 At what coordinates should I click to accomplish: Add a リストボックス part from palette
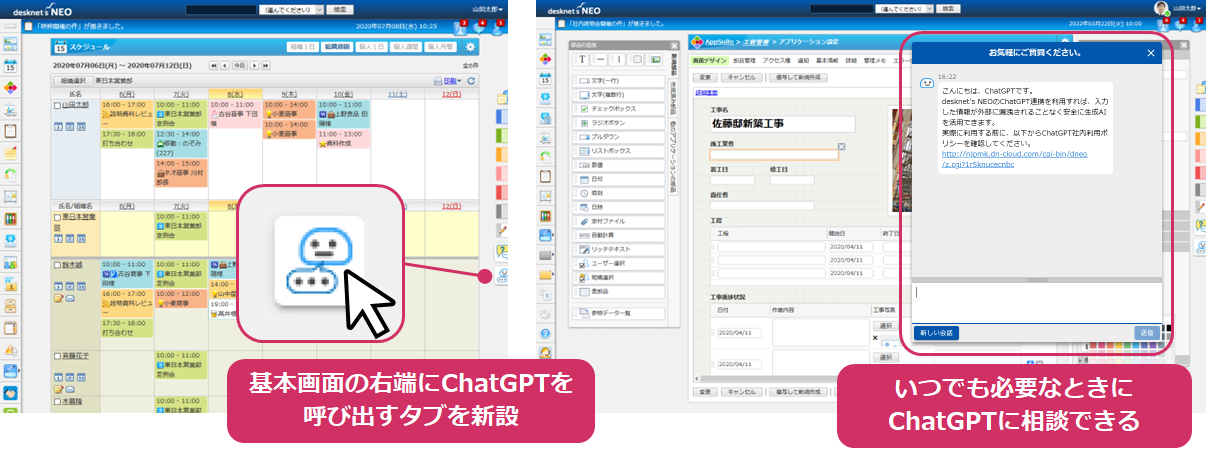pos(619,150)
